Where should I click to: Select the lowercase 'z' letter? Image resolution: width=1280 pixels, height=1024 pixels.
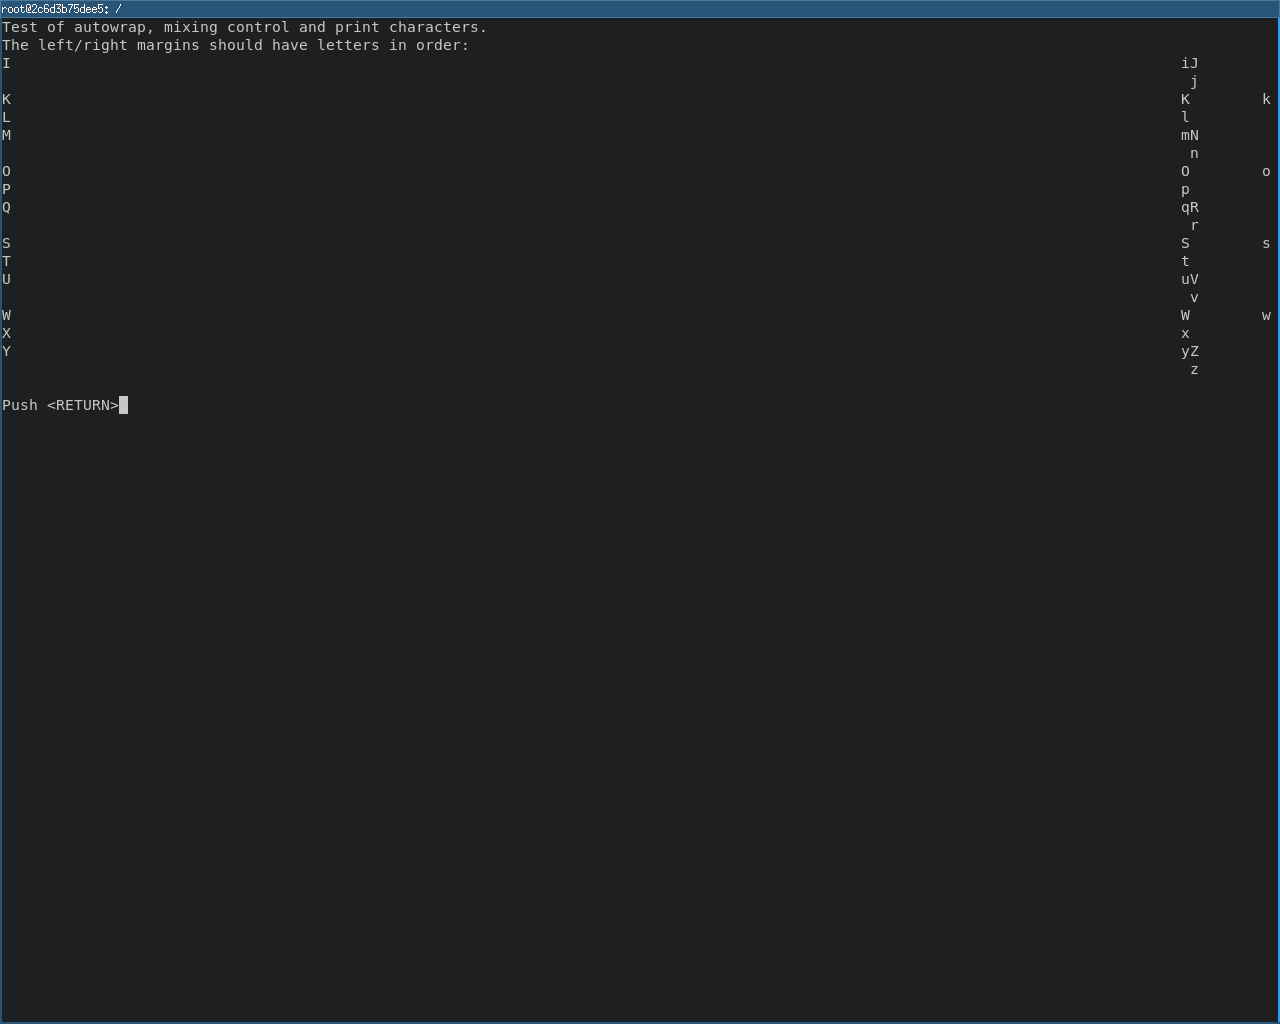pos(1194,370)
